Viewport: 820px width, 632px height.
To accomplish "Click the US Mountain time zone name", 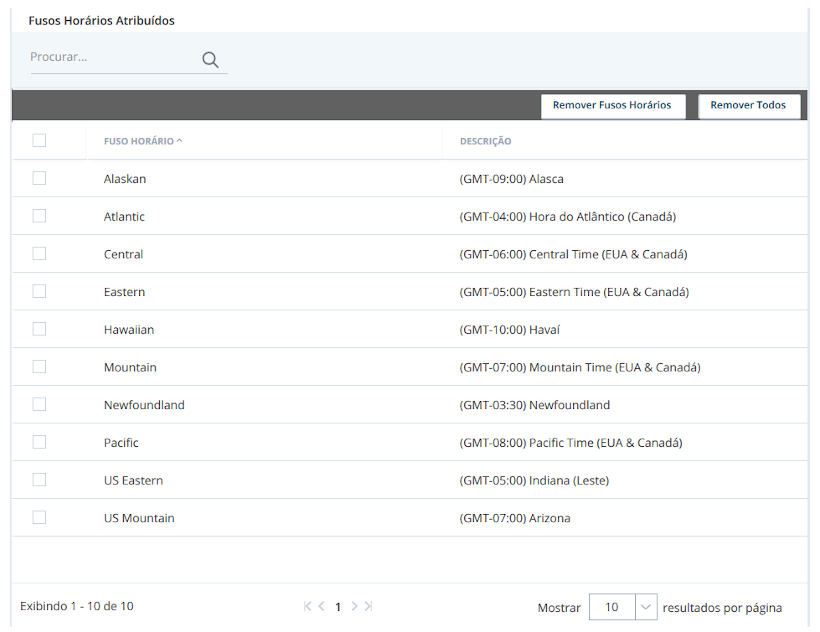I will (x=139, y=518).
